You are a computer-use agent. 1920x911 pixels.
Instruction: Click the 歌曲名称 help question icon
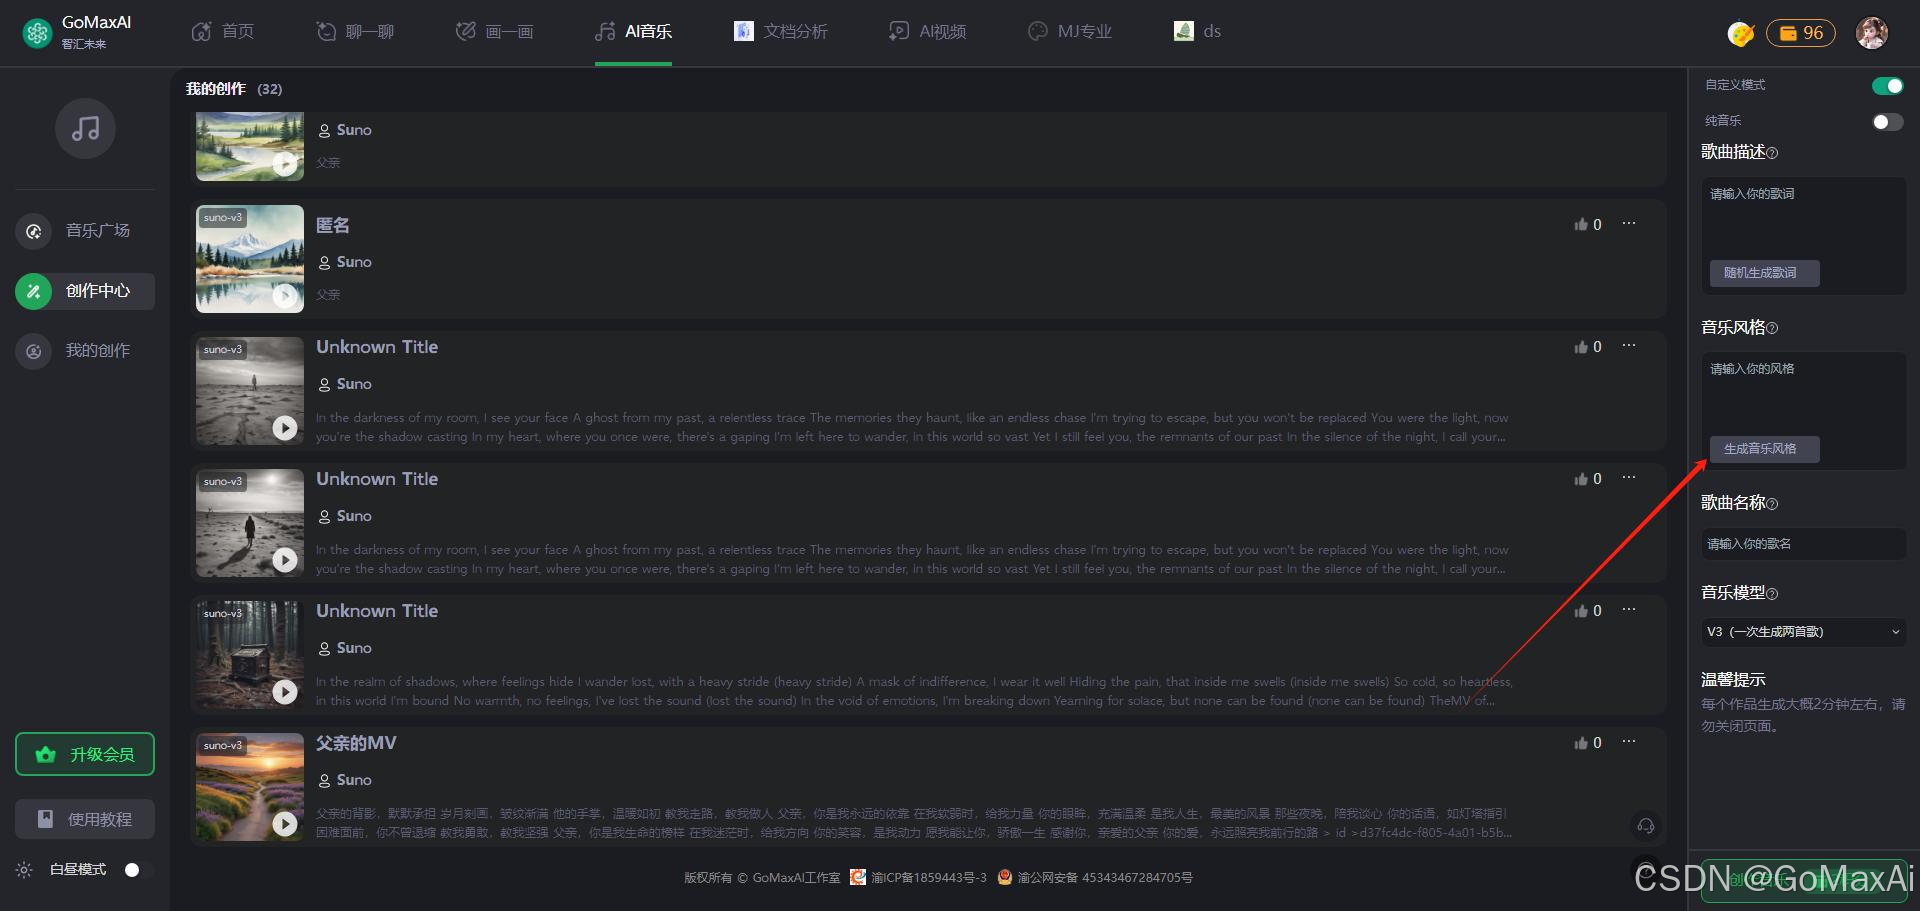[1773, 504]
